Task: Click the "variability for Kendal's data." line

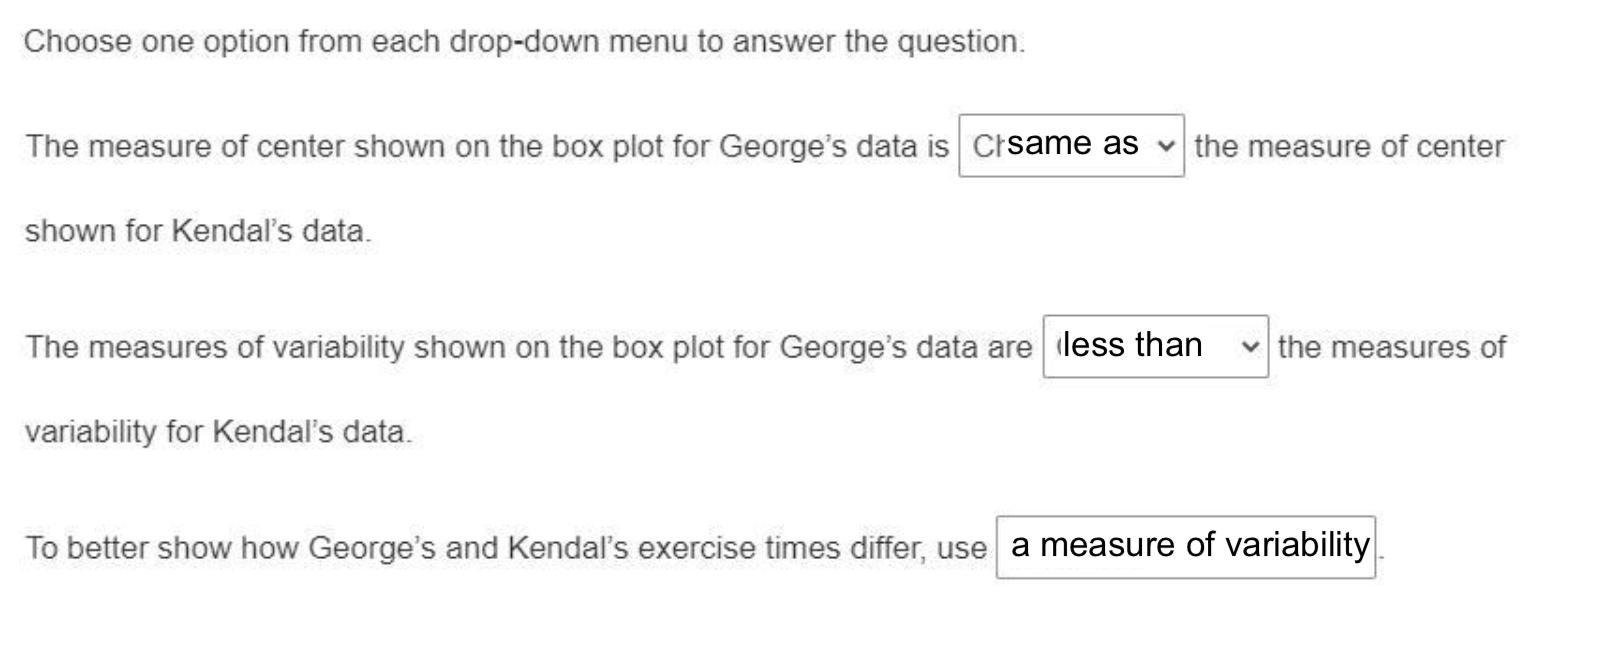Action: (x=218, y=432)
